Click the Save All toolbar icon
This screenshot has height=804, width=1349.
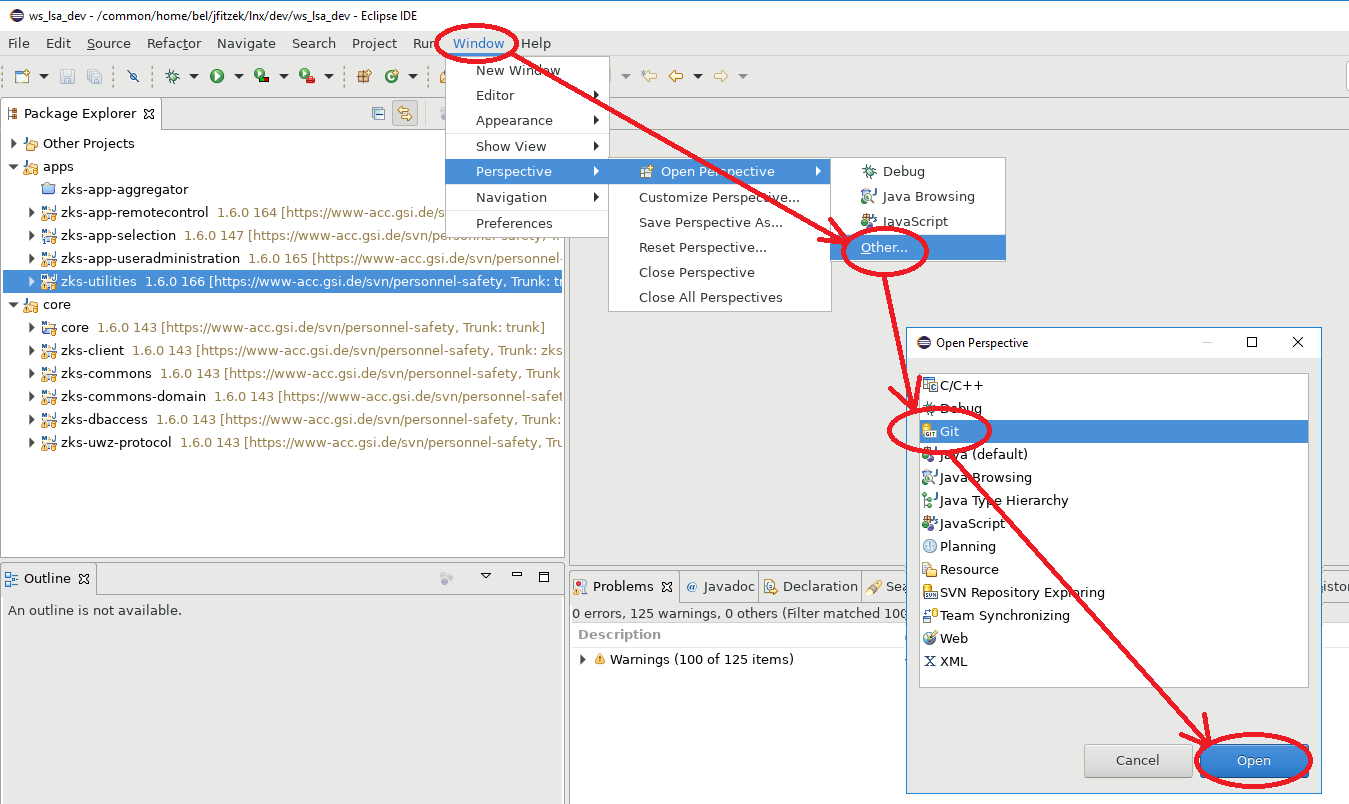pos(94,76)
